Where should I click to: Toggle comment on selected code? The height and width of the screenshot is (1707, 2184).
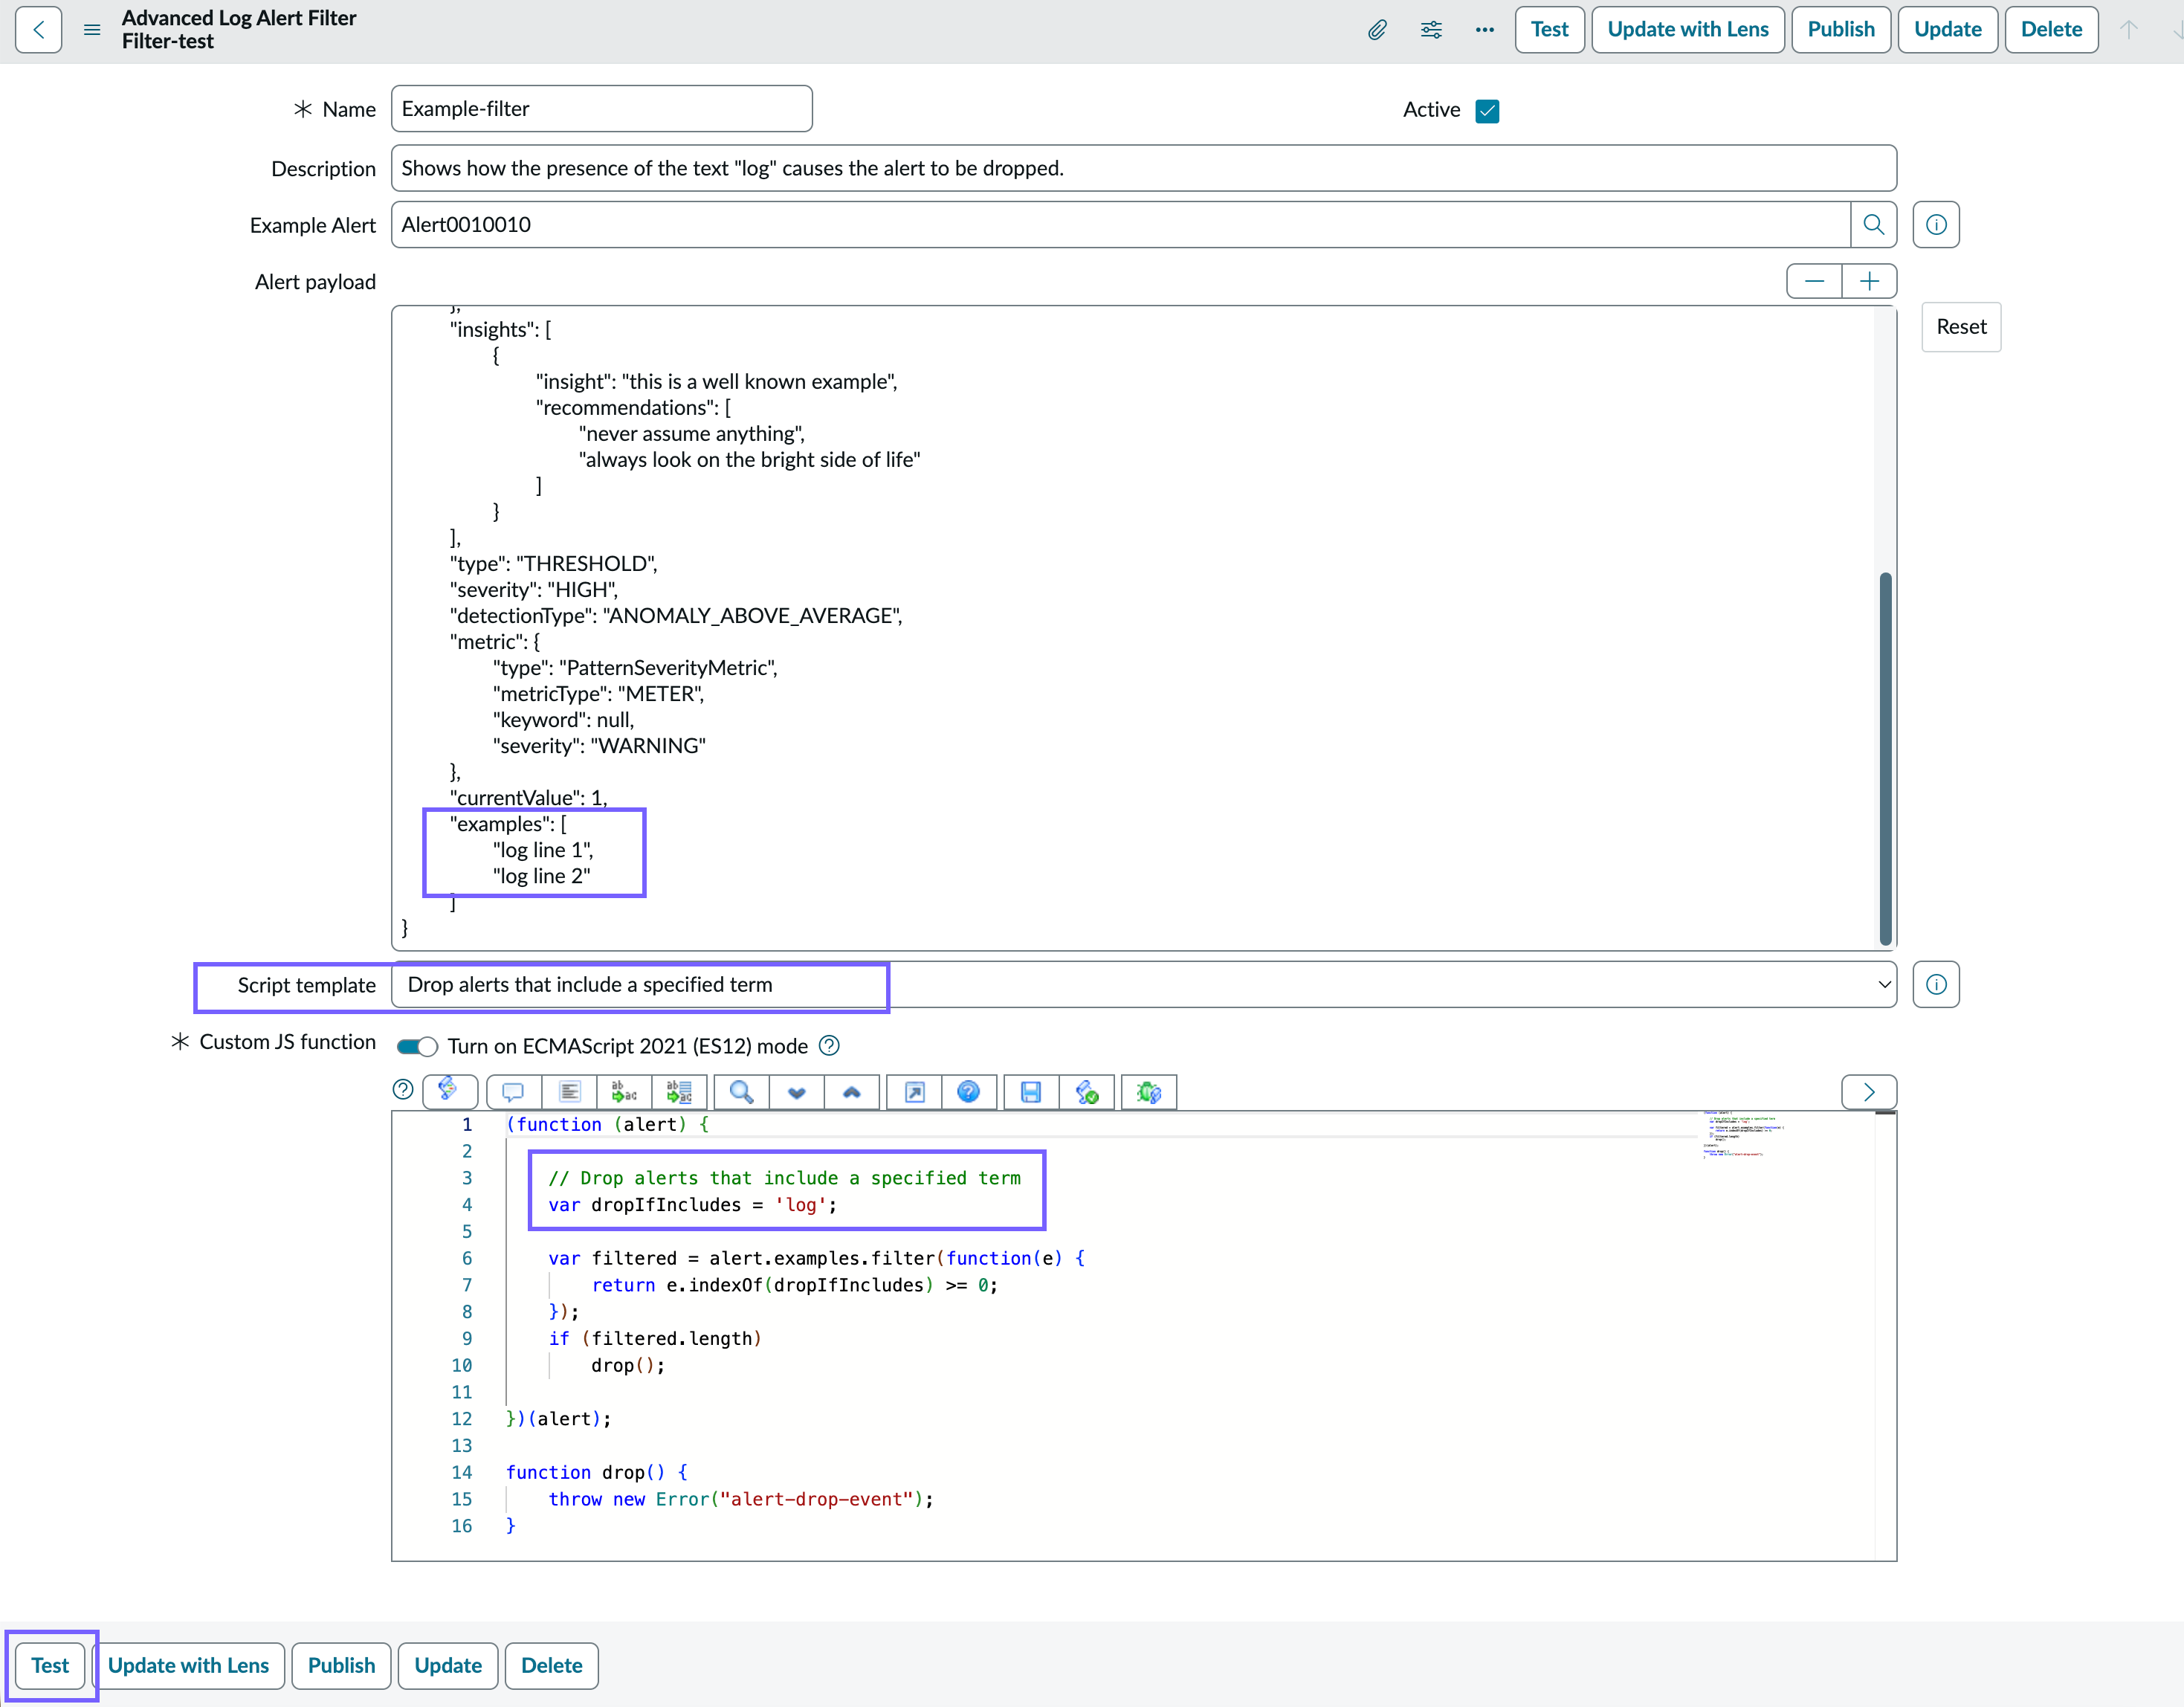514,1092
